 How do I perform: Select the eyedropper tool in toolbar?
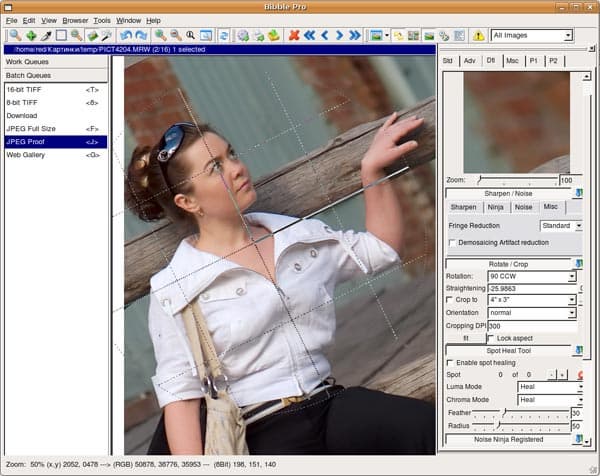point(46,36)
